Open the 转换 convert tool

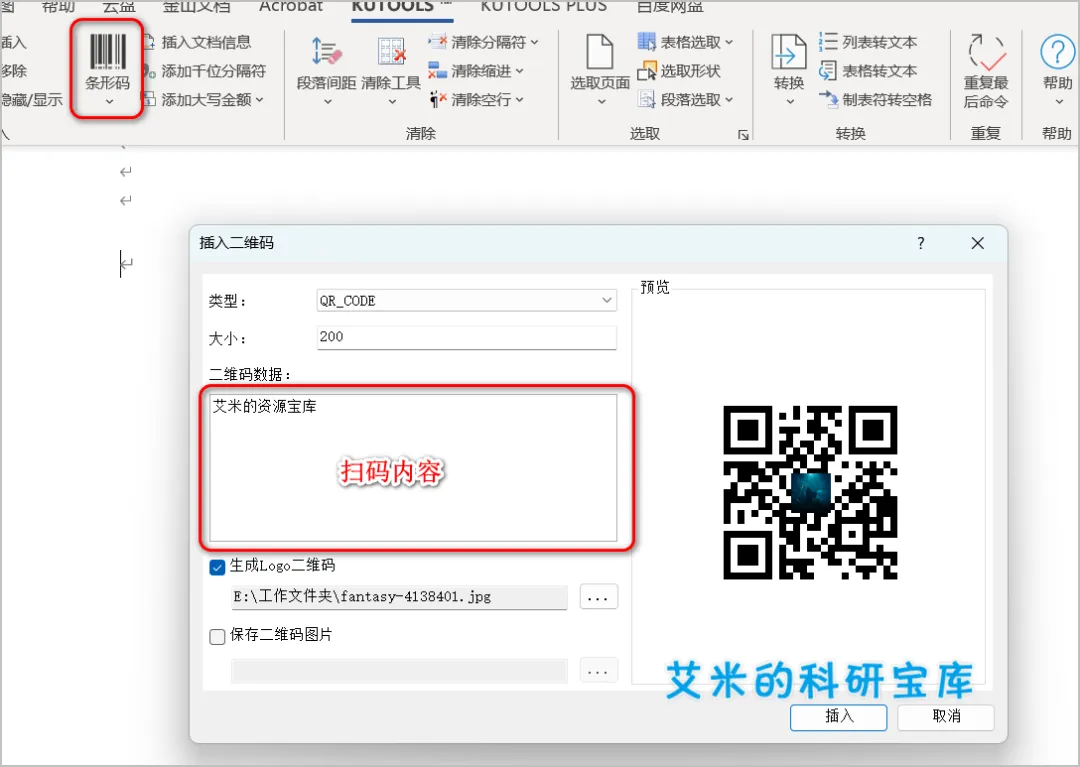click(x=789, y=70)
